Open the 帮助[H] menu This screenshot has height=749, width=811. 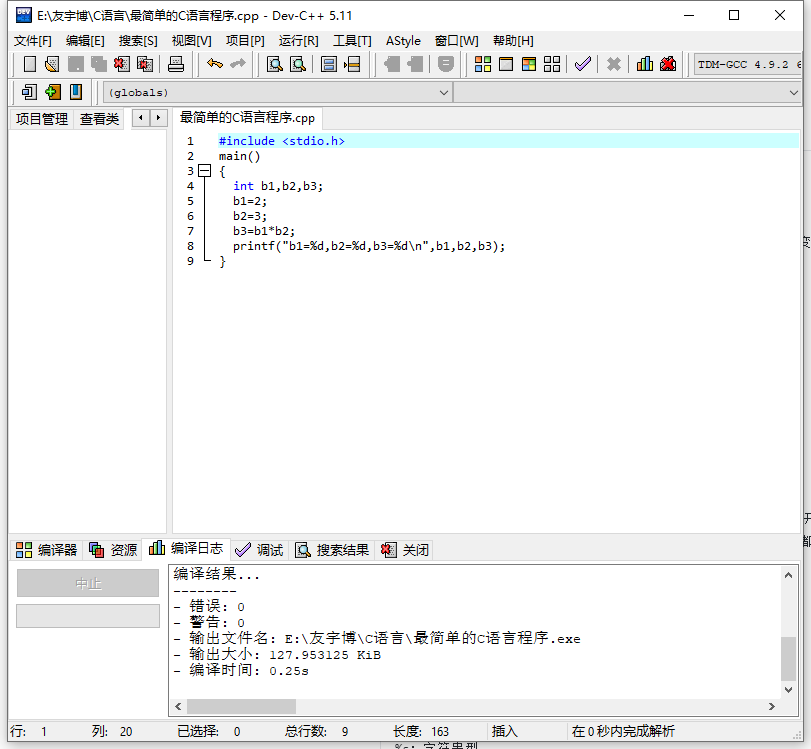[513, 41]
